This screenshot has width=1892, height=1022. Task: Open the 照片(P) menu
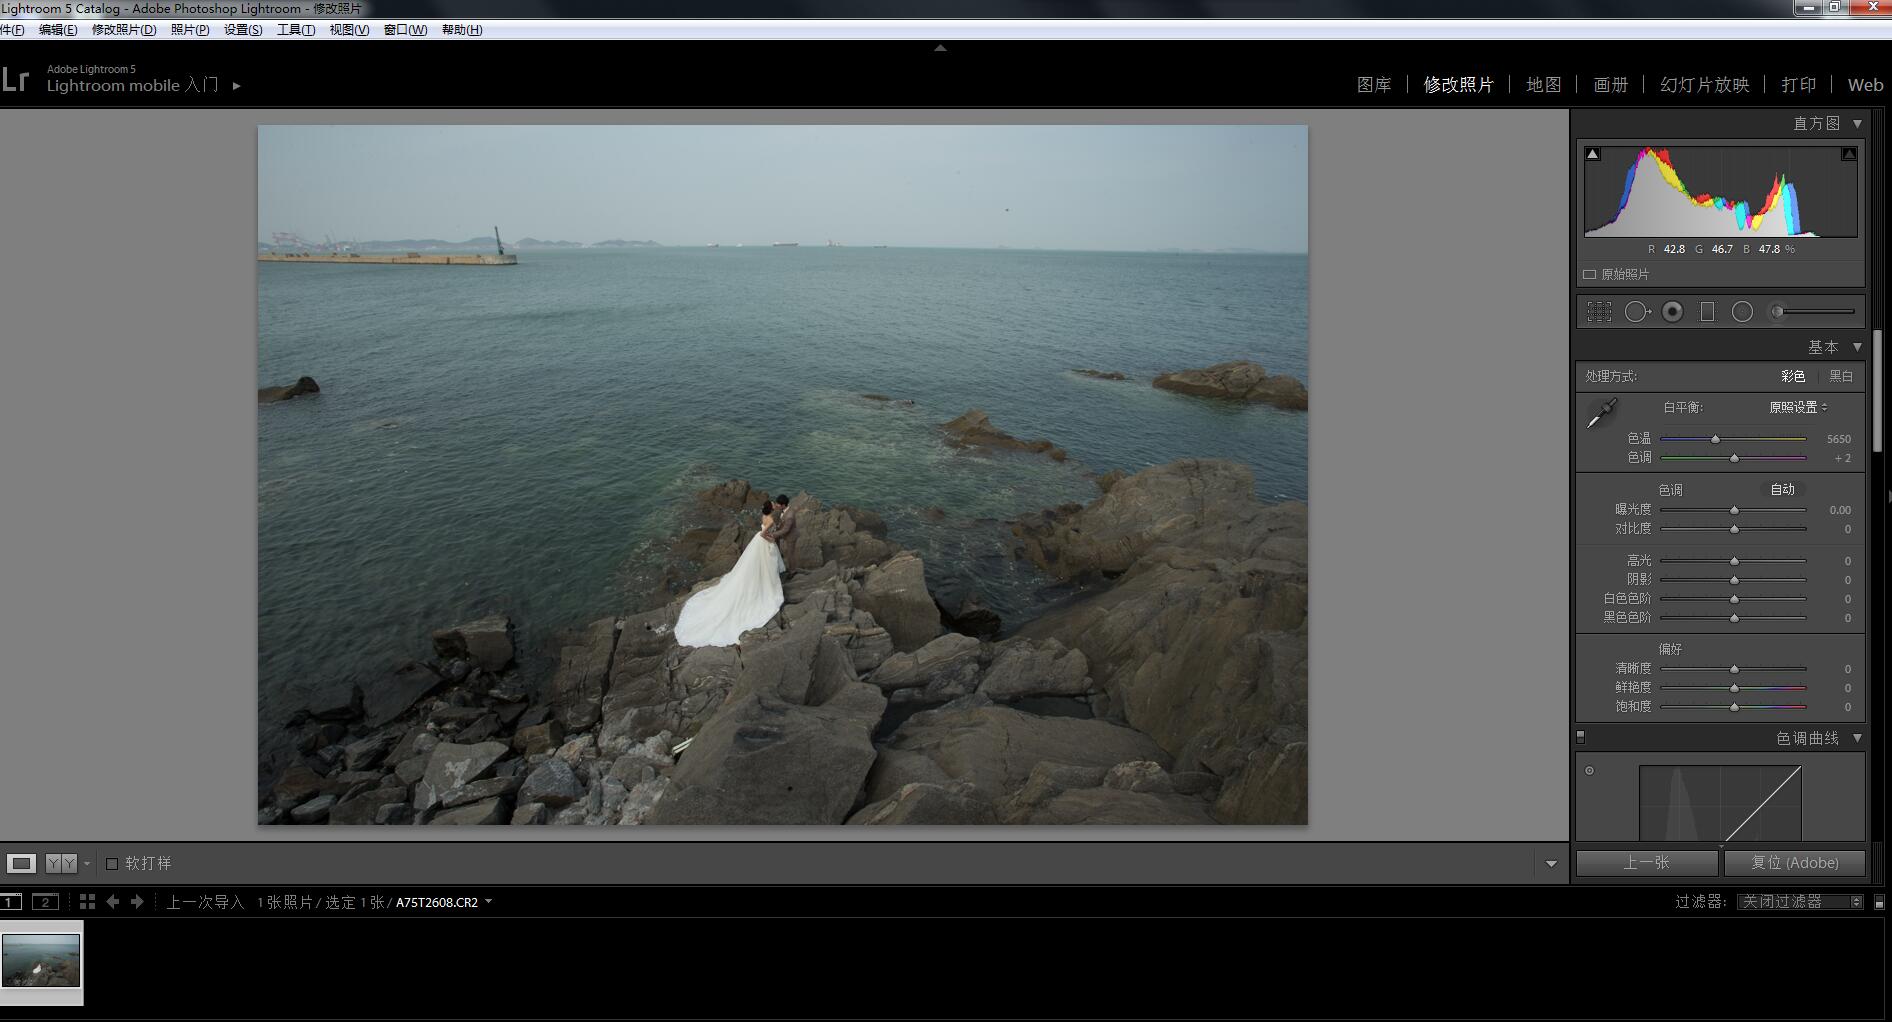point(189,30)
